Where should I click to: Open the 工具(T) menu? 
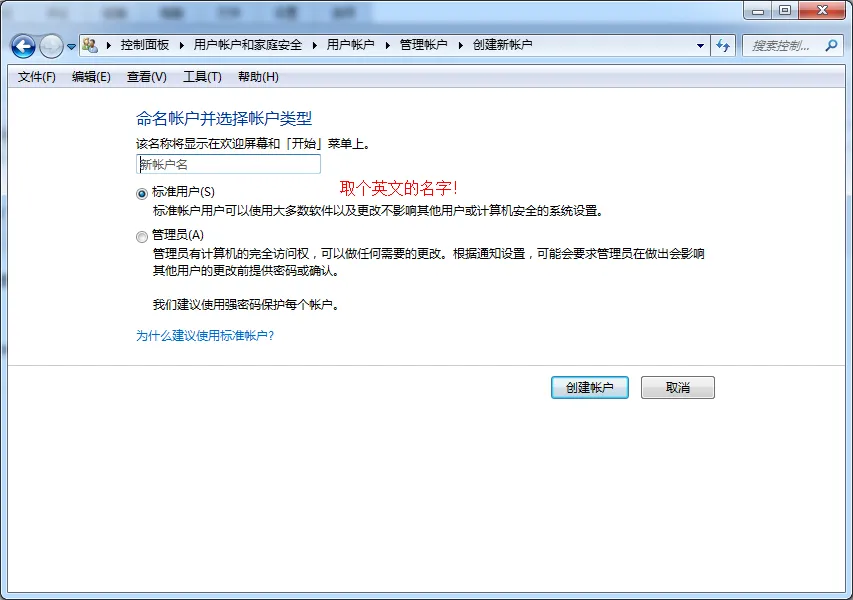202,77
